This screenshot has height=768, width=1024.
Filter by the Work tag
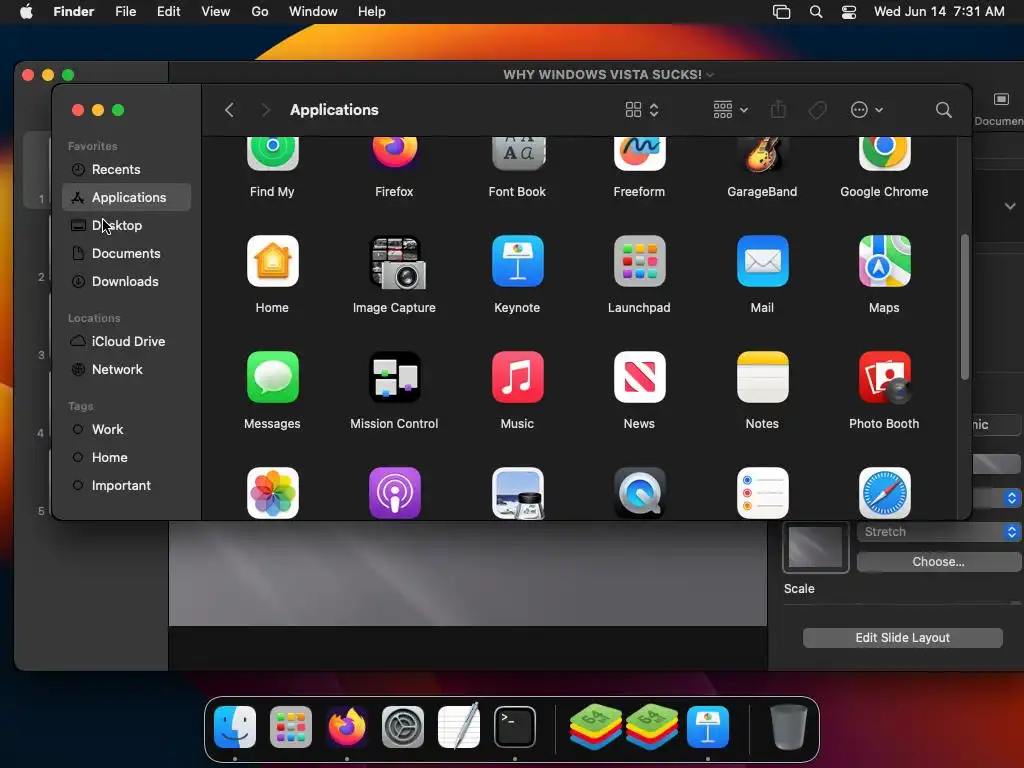pos(127,430)
